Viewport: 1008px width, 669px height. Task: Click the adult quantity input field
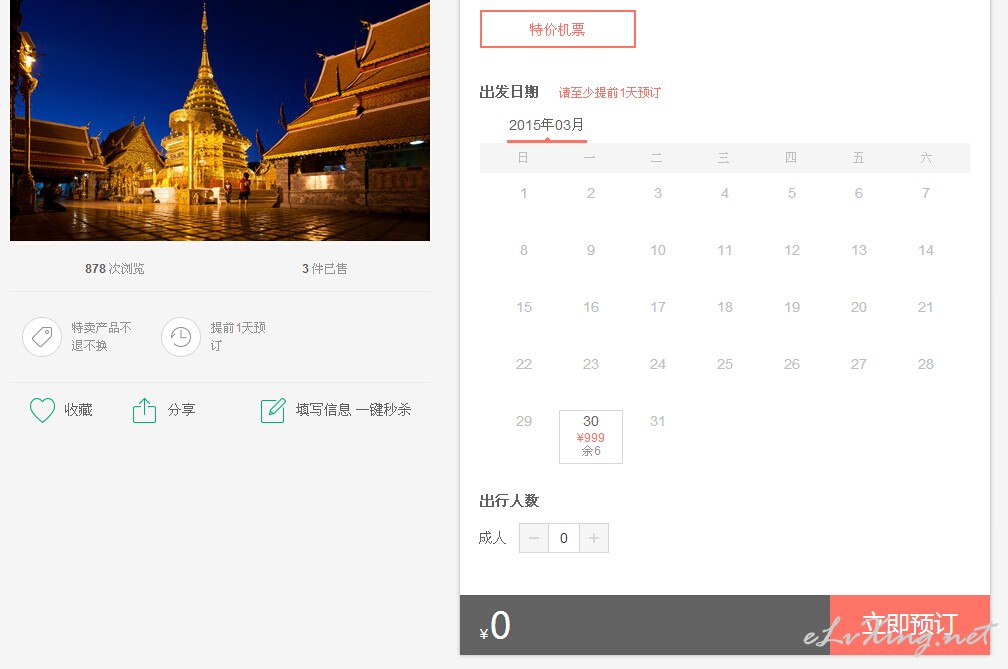[x=564, y=538]
